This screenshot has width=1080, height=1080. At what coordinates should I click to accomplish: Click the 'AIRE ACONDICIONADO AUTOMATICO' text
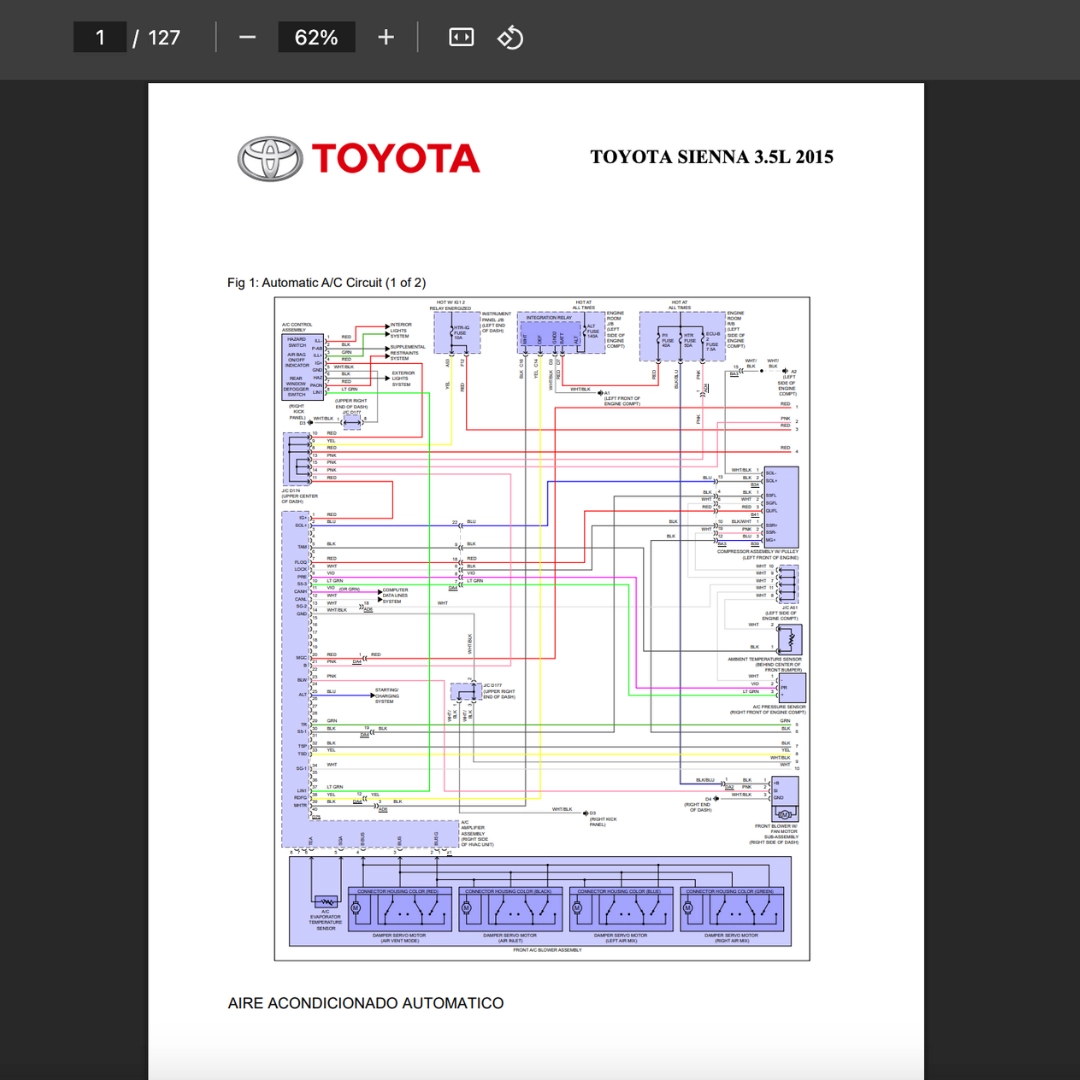(366, 1003)
